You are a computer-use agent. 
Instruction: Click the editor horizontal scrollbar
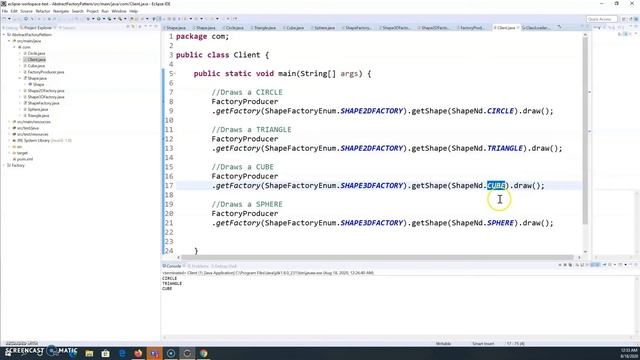378,258
